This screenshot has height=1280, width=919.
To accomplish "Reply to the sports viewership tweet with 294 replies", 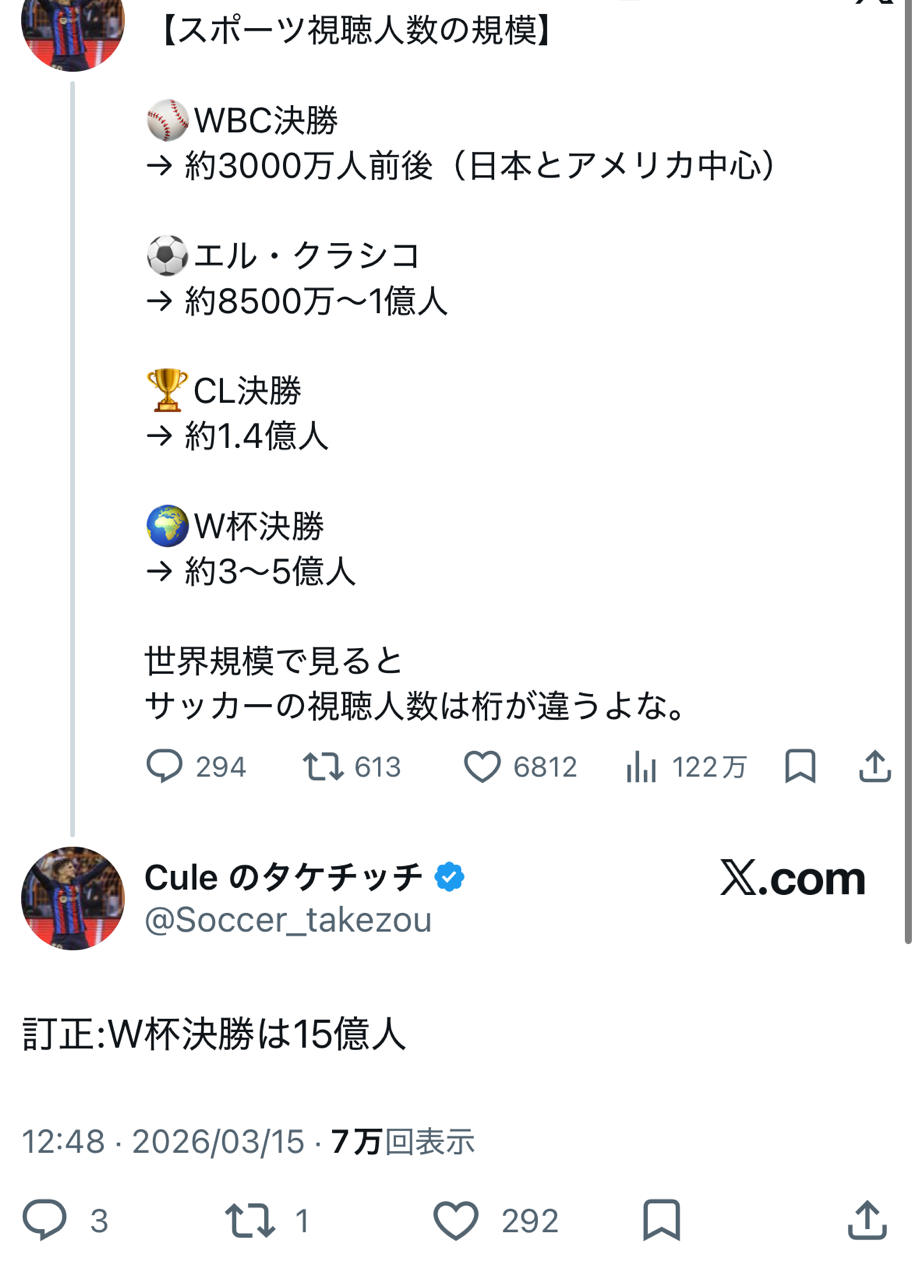I will click(165, 767).
